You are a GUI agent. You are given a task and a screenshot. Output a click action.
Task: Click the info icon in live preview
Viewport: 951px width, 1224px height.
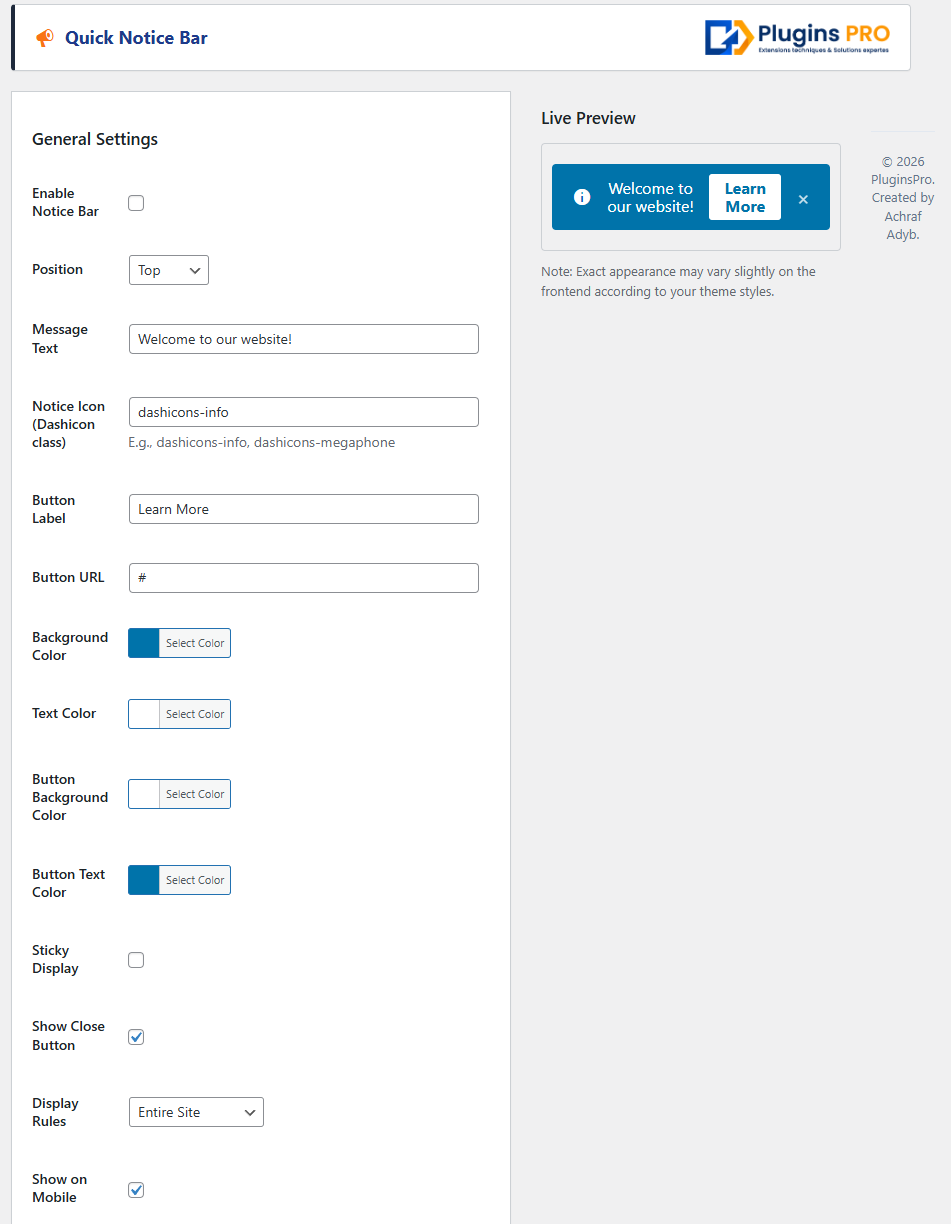click(582, 197)
